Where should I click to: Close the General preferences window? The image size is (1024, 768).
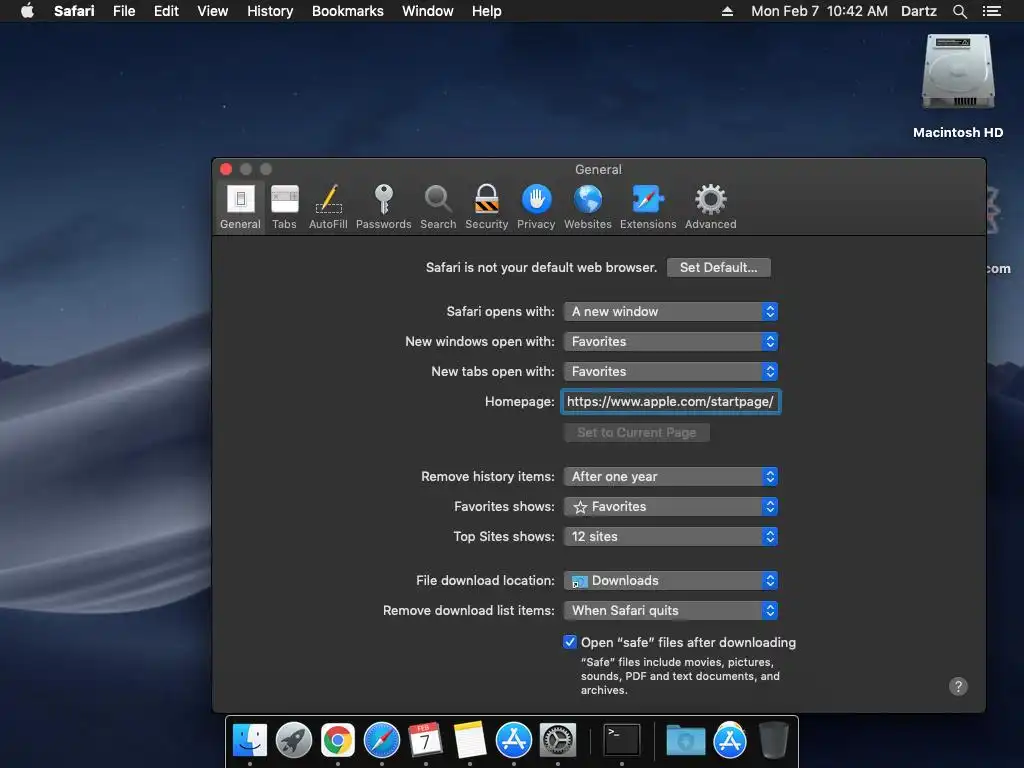coord(226,169)
